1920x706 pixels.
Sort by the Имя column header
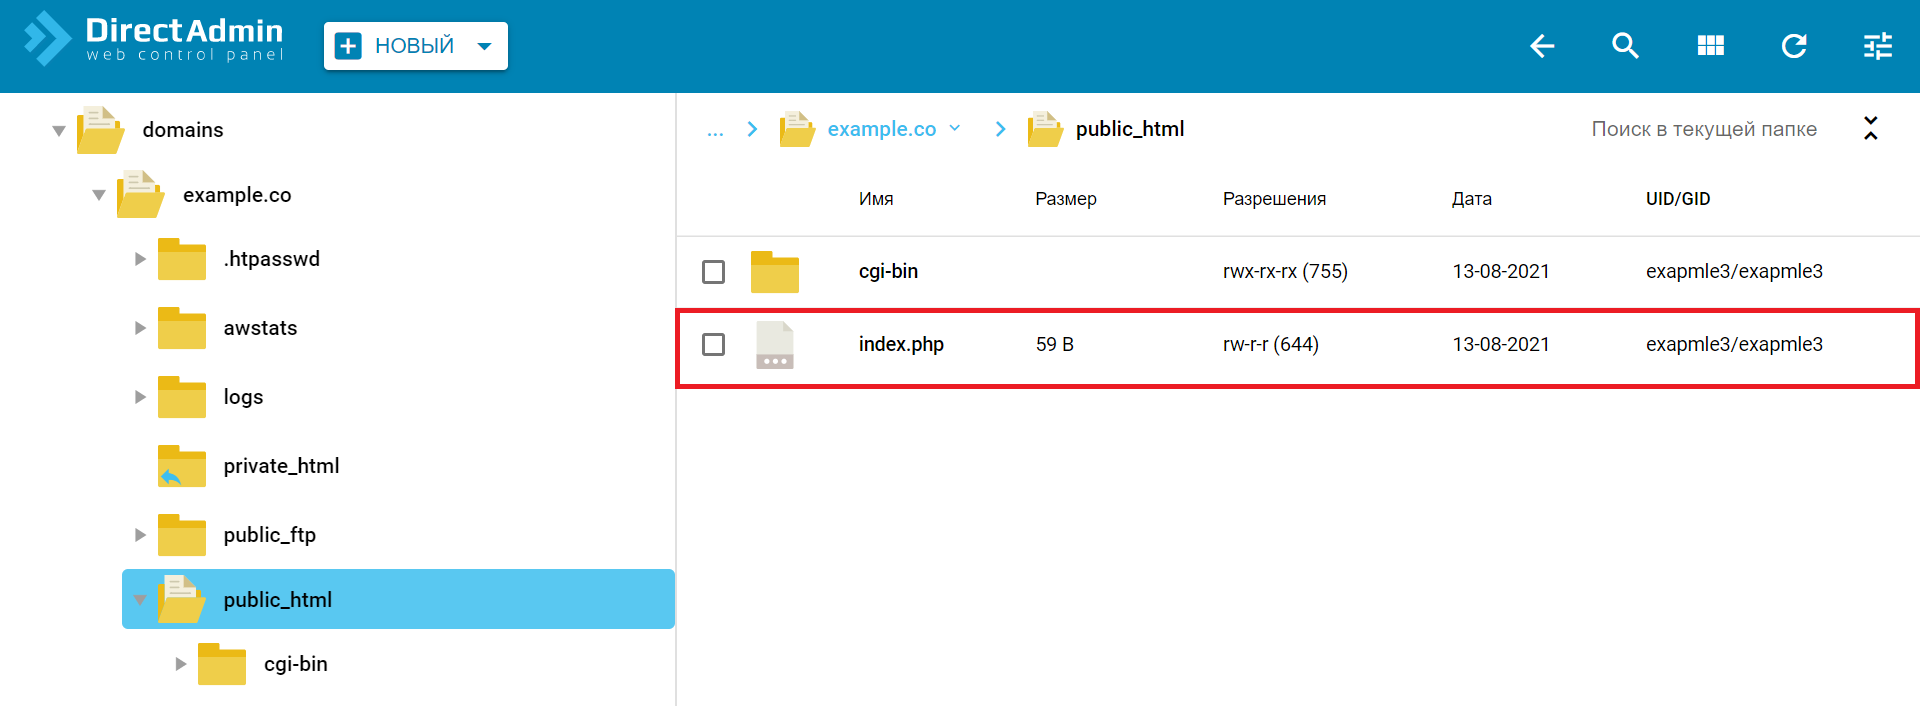[x=875, y=199]
